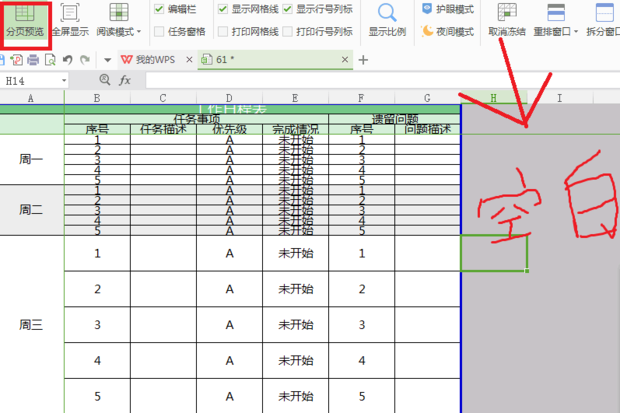Viewport: 620px width, 413px height.
Task: Click the redo arrow icon
Action: [85, 60]
